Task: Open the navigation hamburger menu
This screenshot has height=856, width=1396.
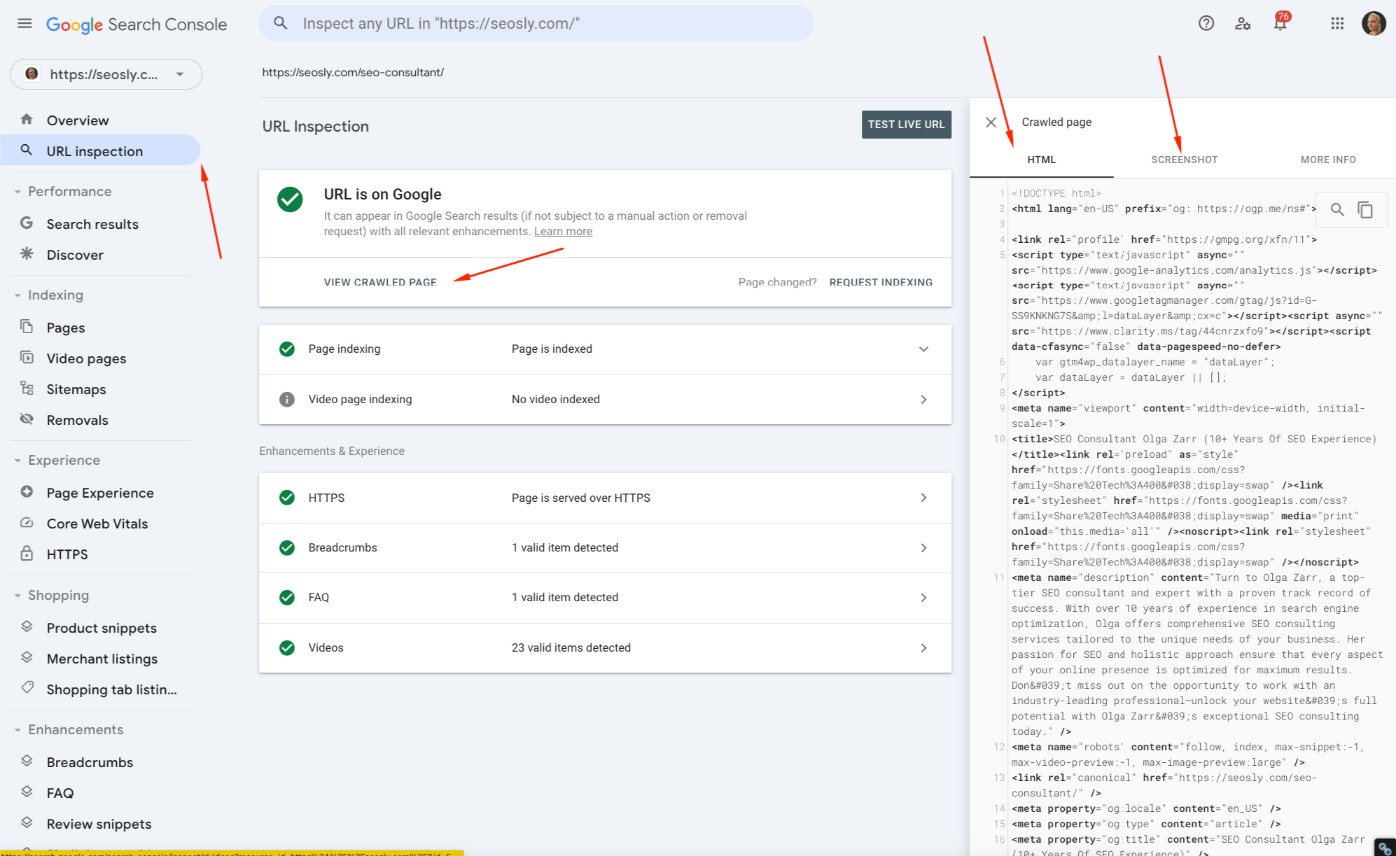Action: (25, 24)
